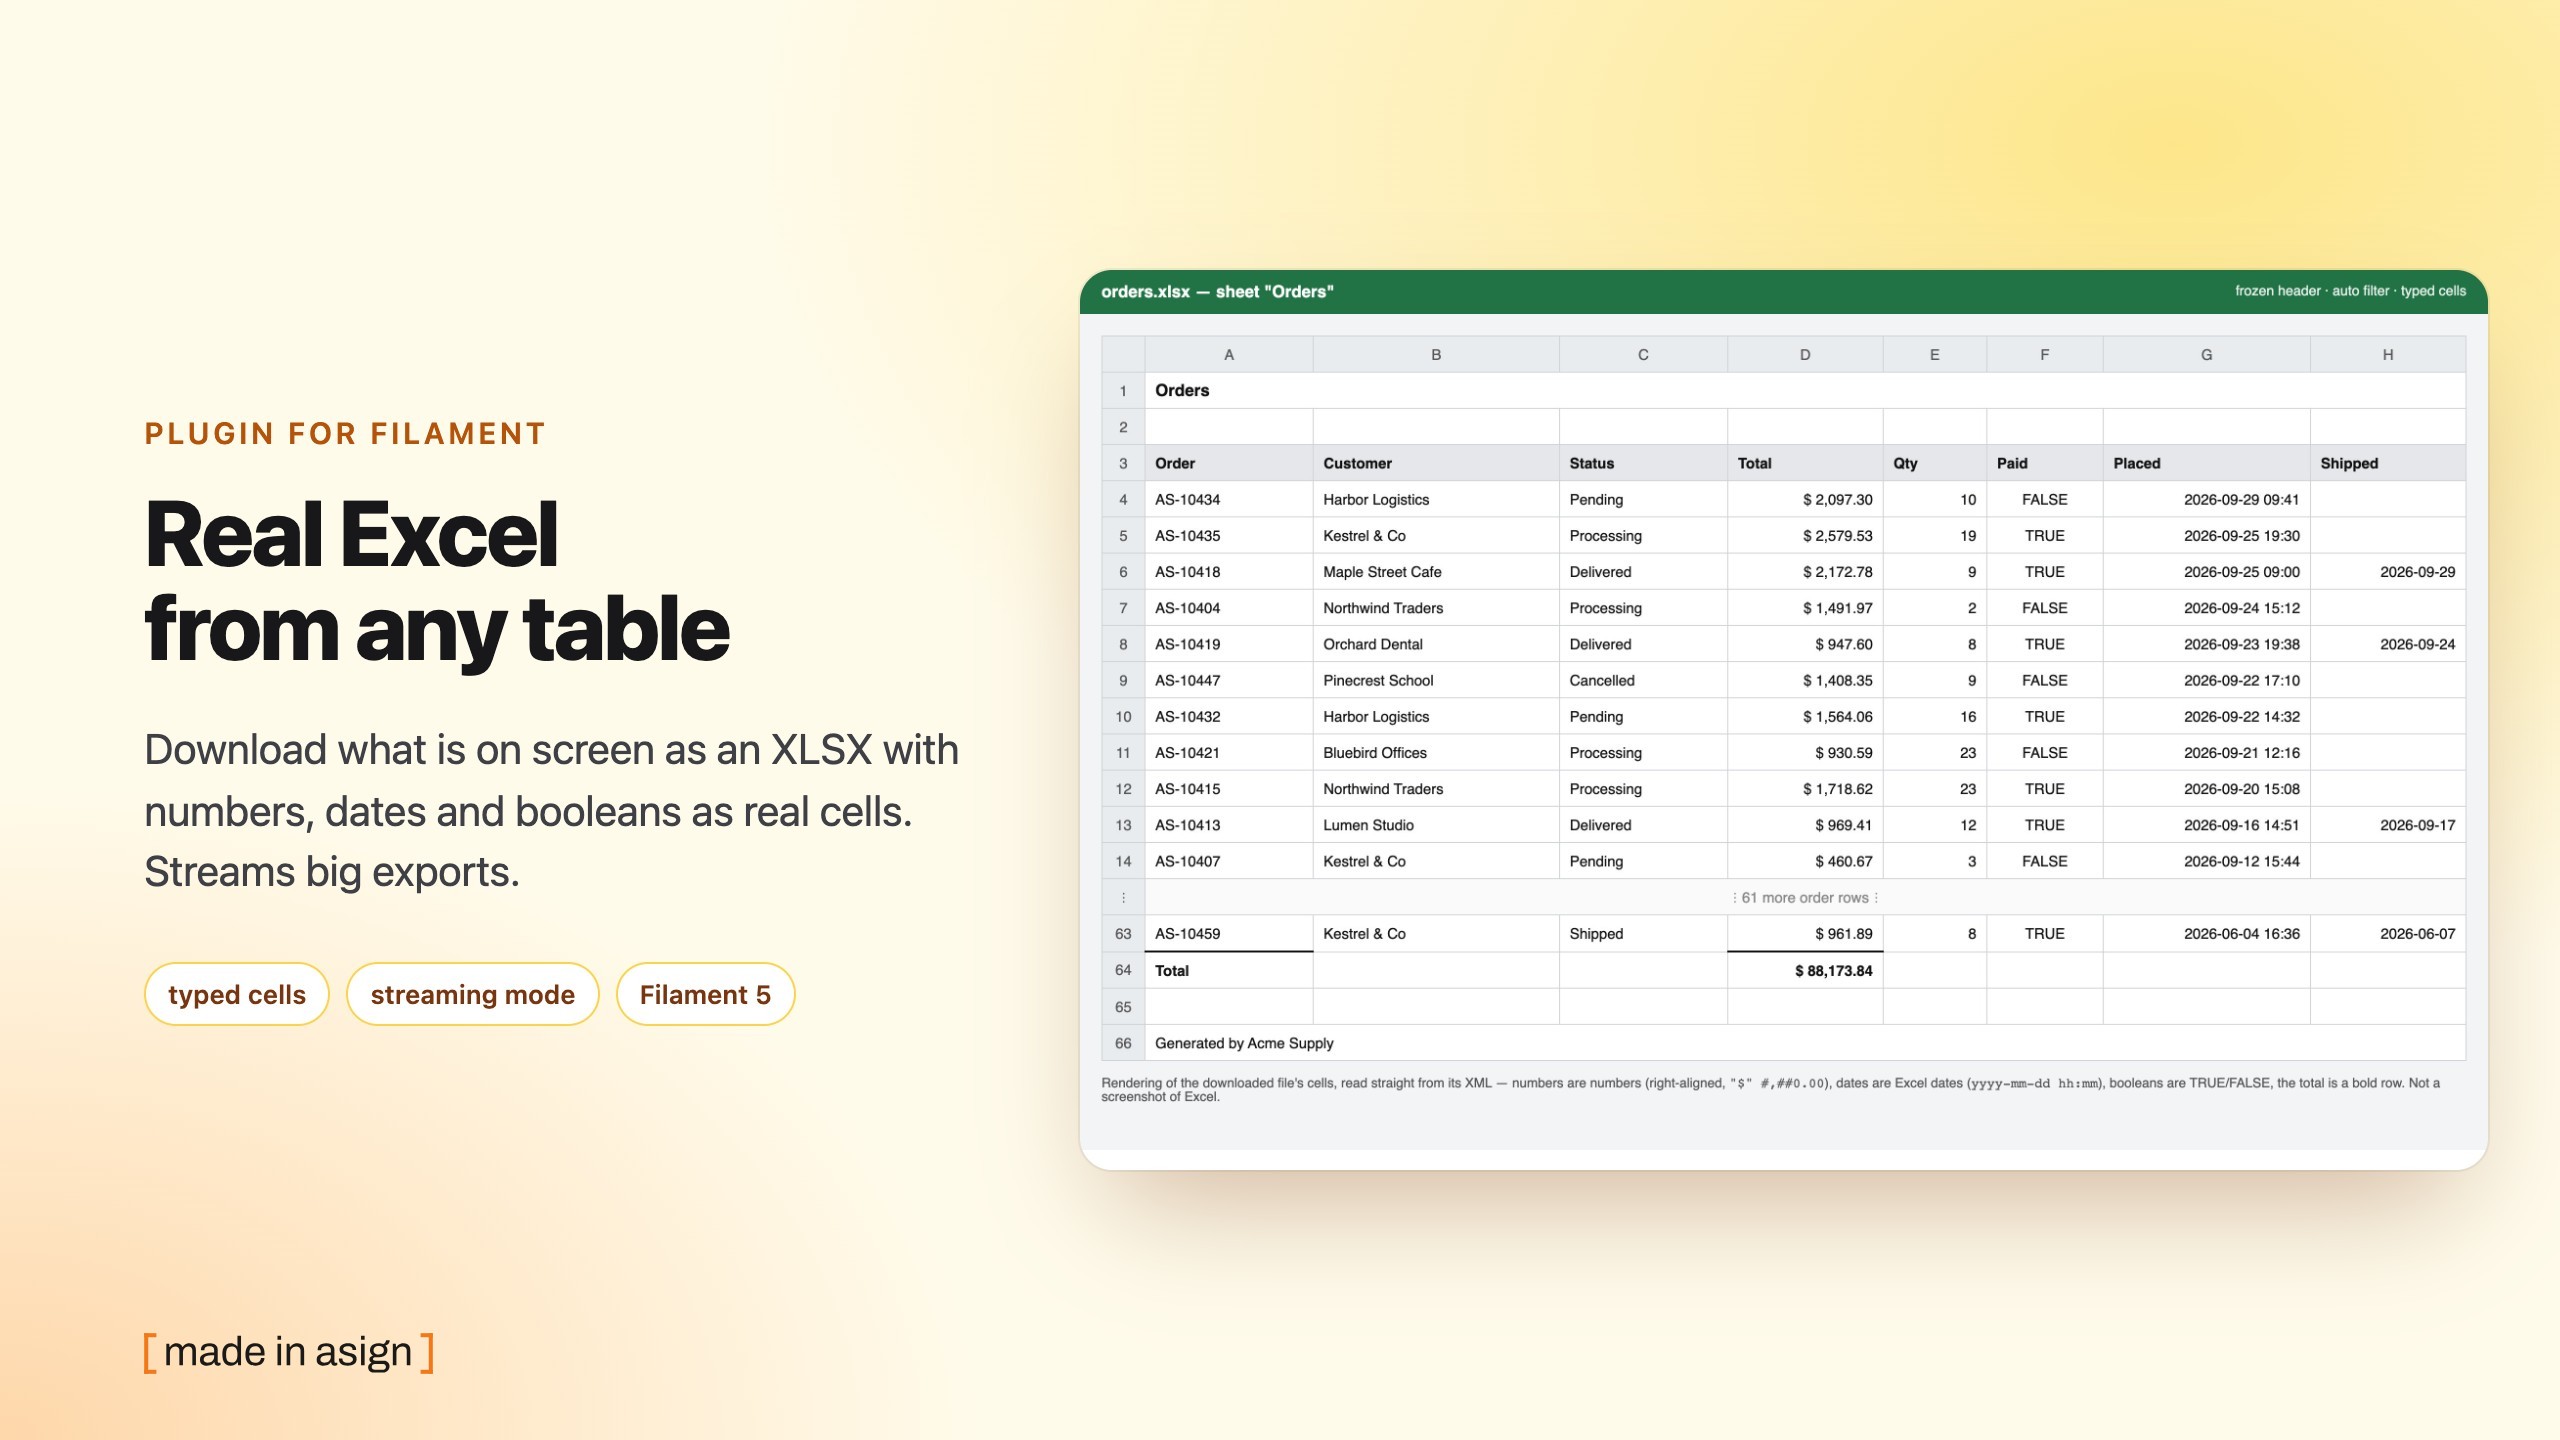Click the 'streaming mode' pill badge

point(472,994)
